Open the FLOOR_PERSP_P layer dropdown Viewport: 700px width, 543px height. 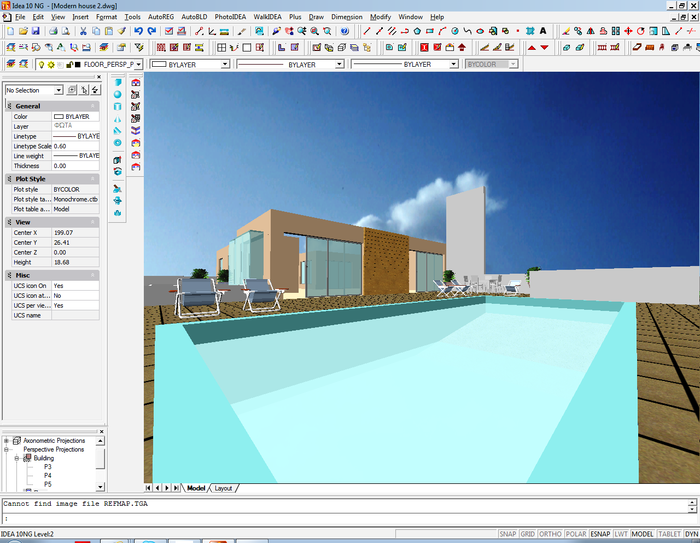(138, 64)
